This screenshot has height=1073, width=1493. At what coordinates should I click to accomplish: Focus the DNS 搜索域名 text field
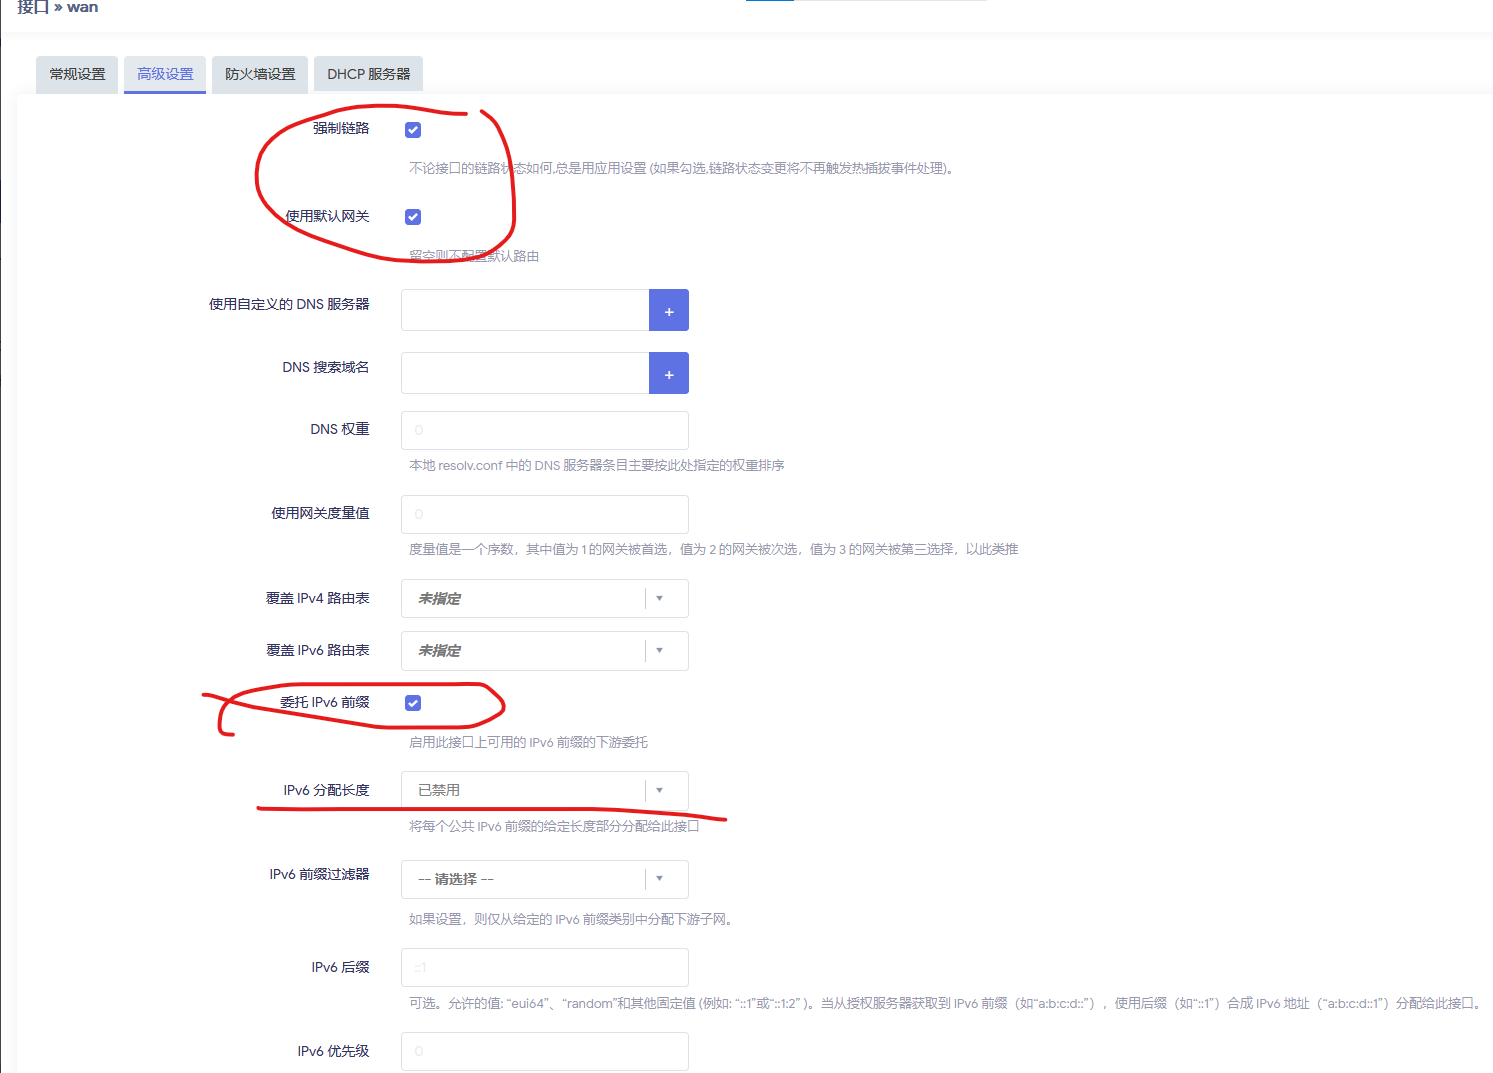(x=525, y=374)
